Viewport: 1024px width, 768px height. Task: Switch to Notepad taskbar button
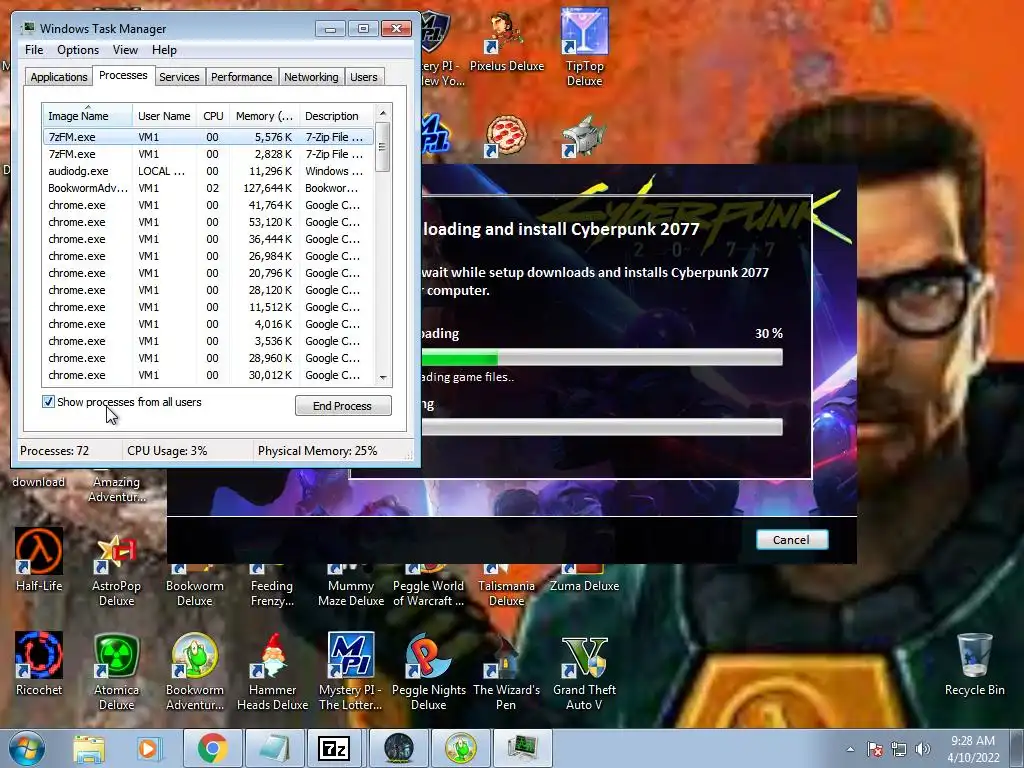(x=274, y=748)
